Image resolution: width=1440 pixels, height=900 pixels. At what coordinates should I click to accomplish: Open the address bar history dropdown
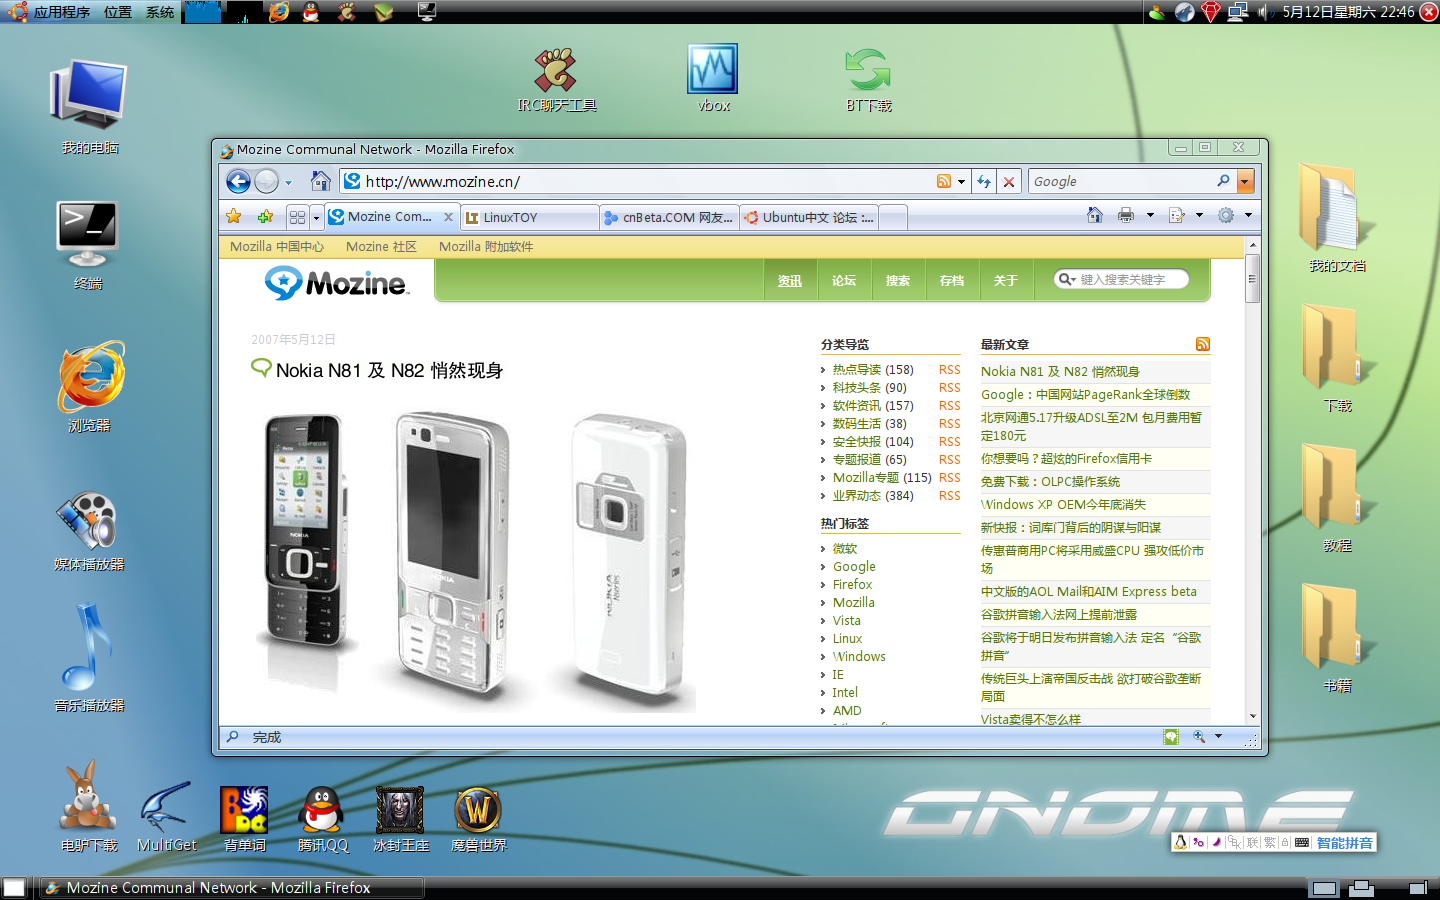click(x=962, y=182)
